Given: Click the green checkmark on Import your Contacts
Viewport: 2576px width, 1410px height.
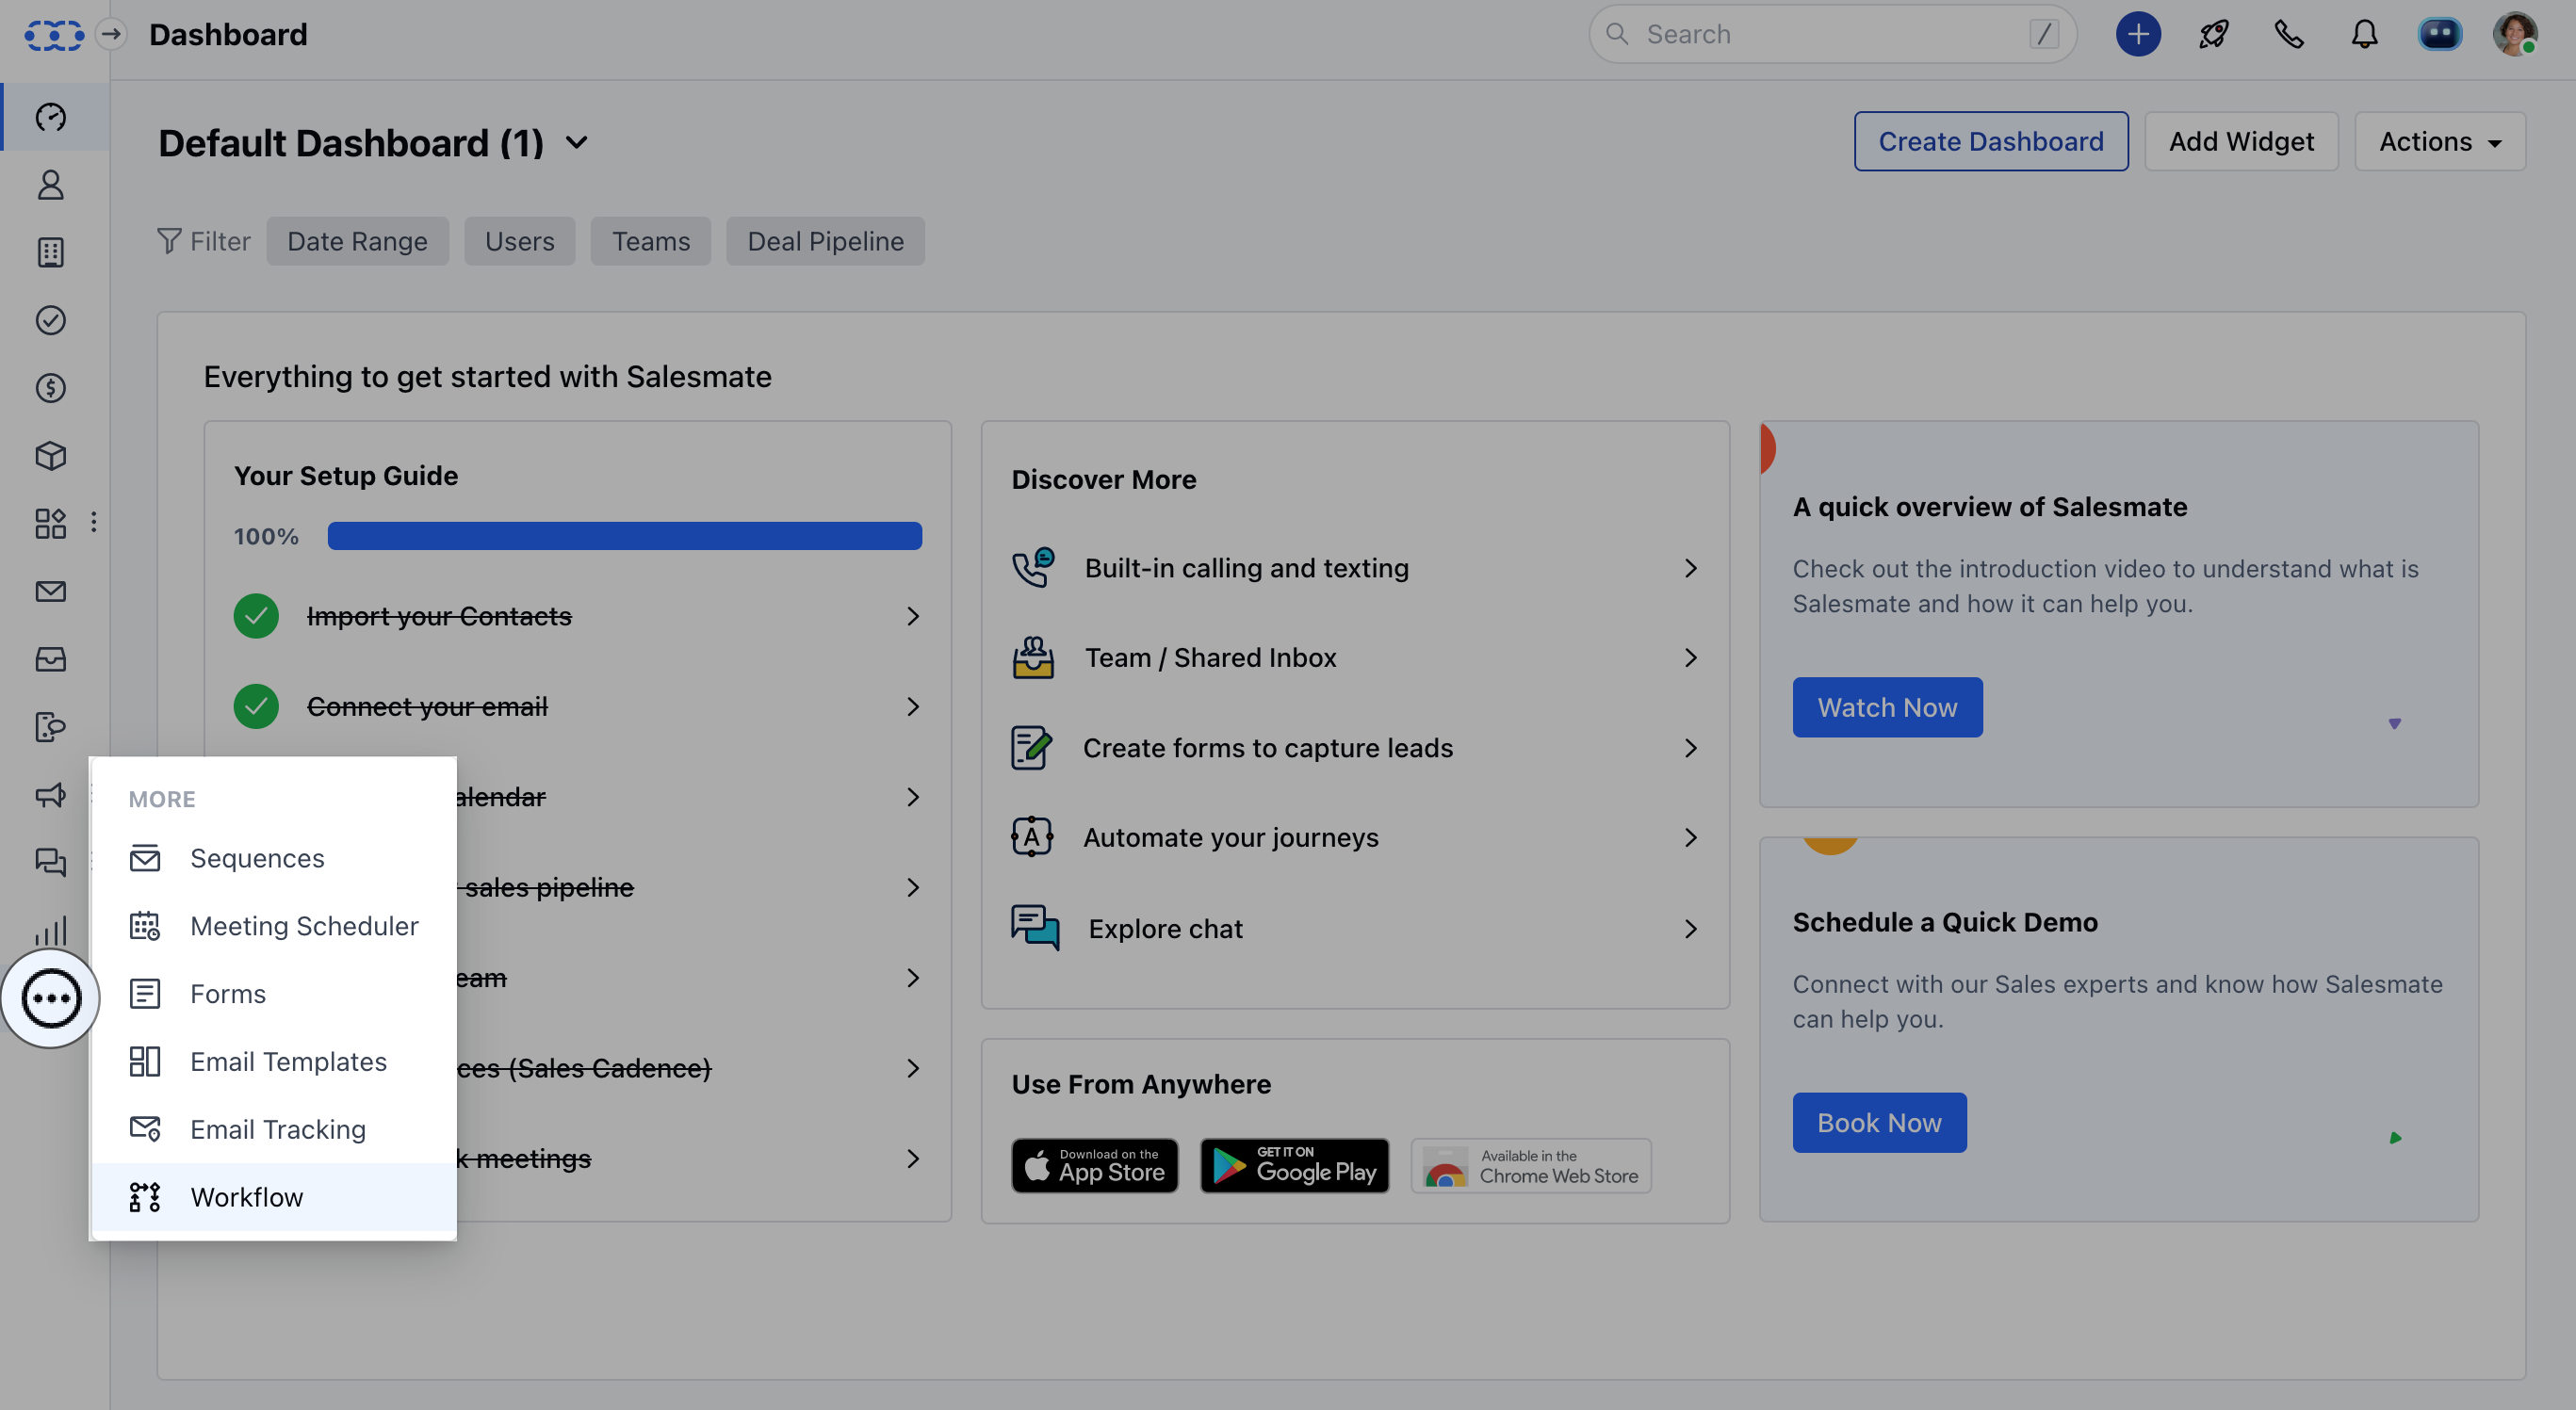Looking at the screenshot, I should [256, 616].
